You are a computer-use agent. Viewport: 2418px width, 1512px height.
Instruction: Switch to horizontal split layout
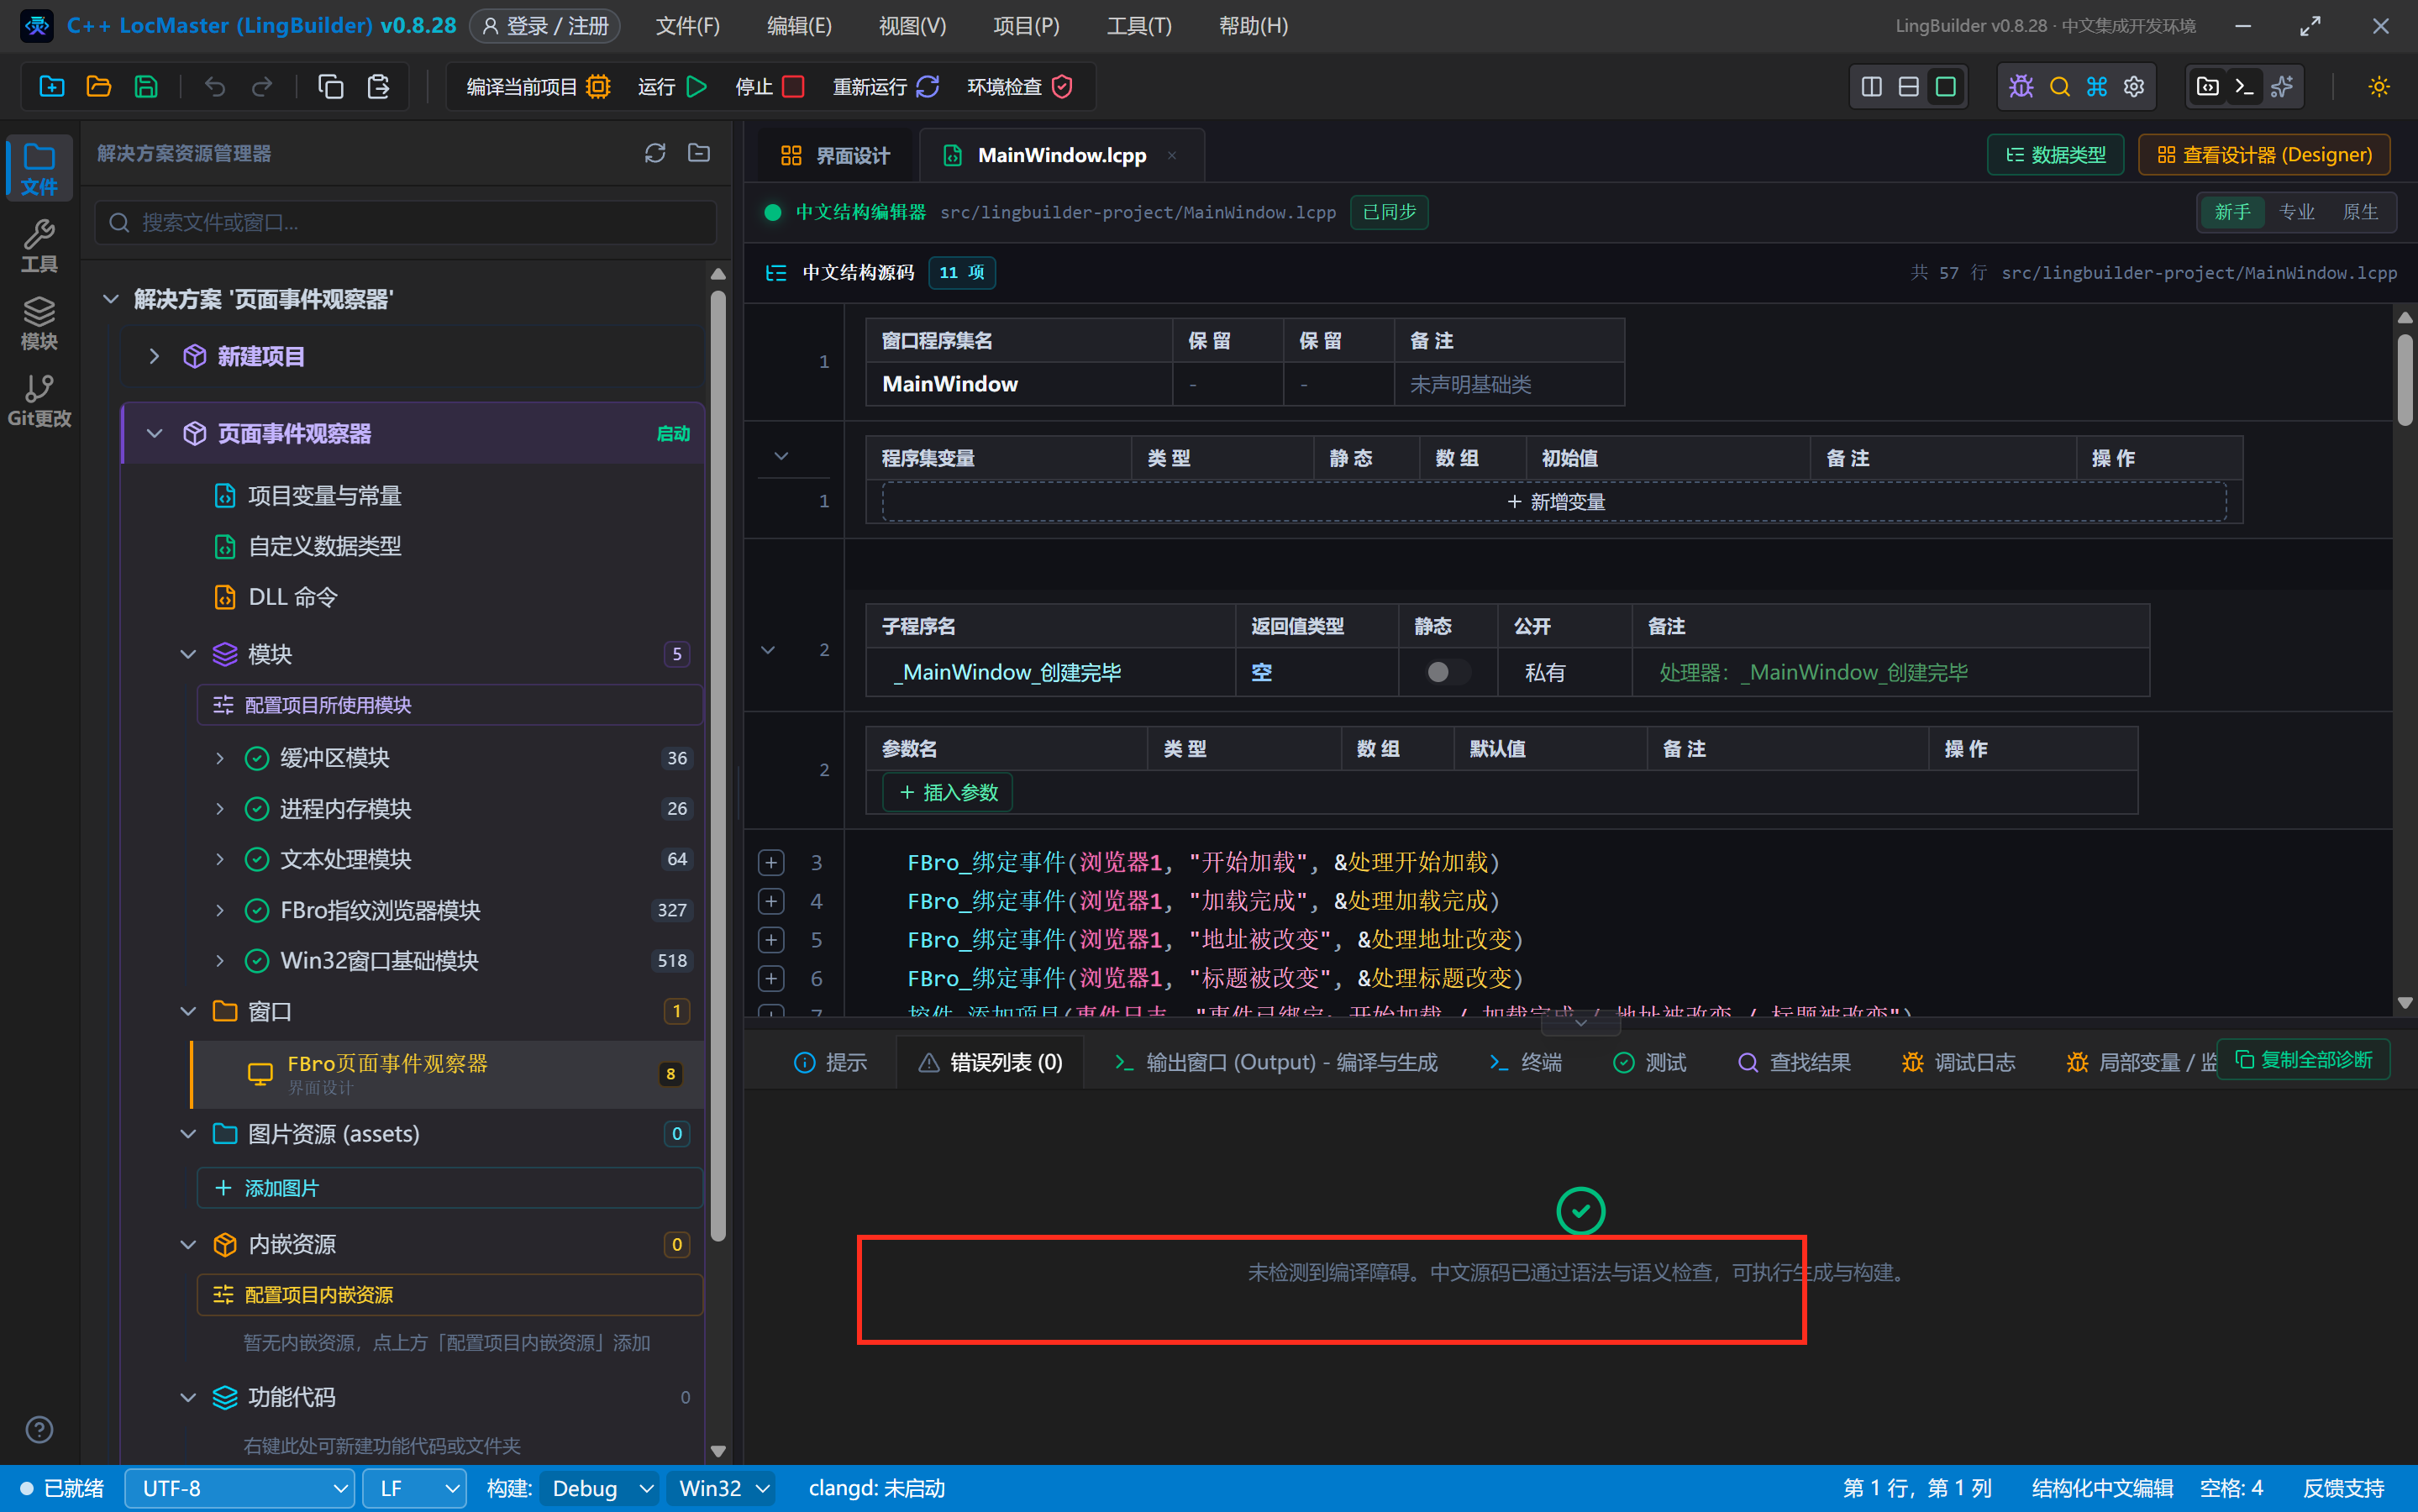click(x=1908, y=87)
